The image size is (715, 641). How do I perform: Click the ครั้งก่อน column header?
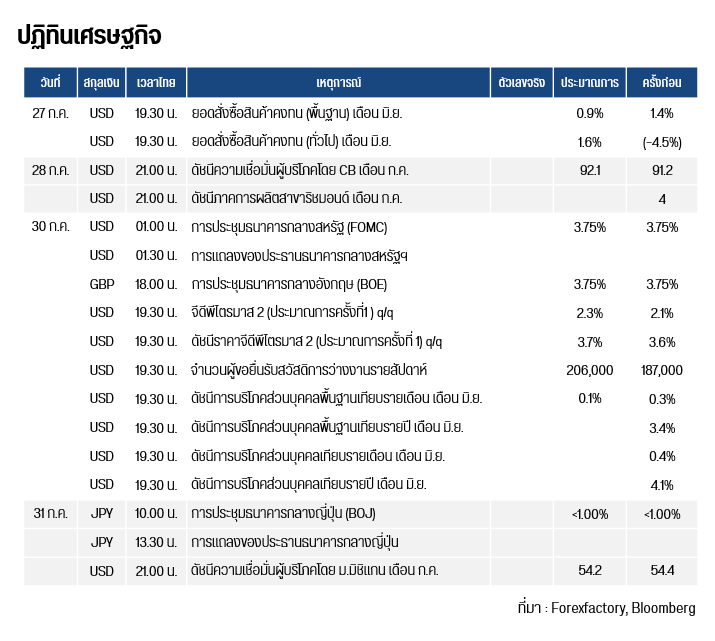[x=662, y=83]
